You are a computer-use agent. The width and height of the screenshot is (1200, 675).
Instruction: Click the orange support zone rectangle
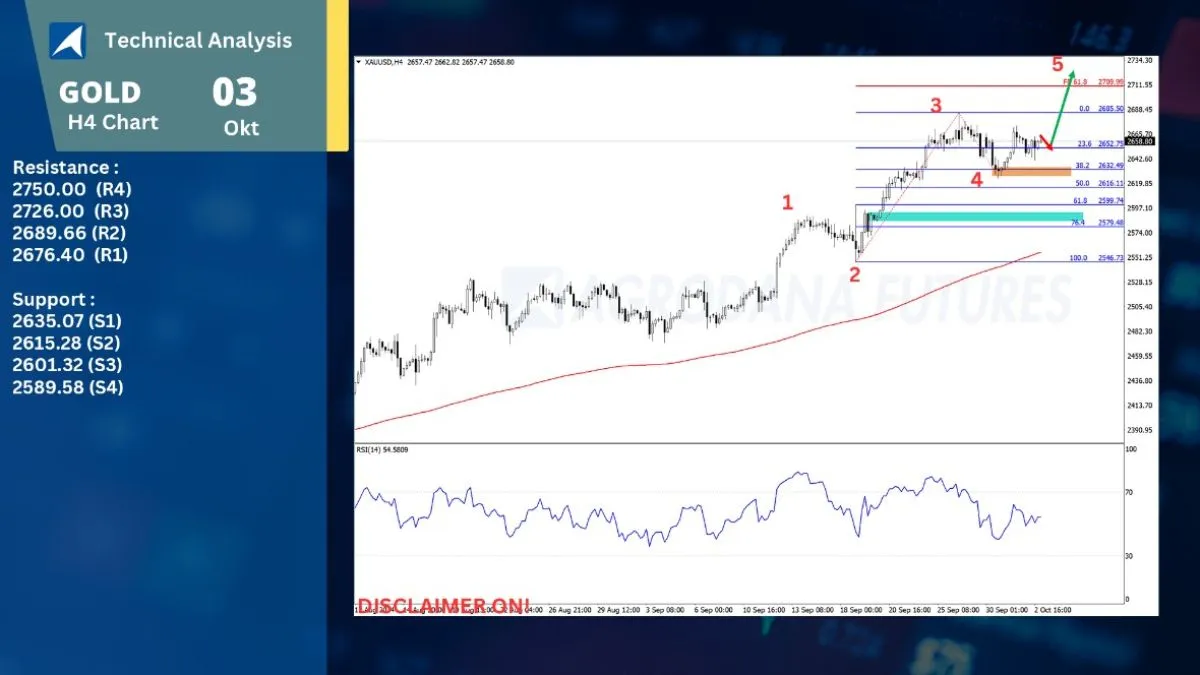click(1031, 172)
